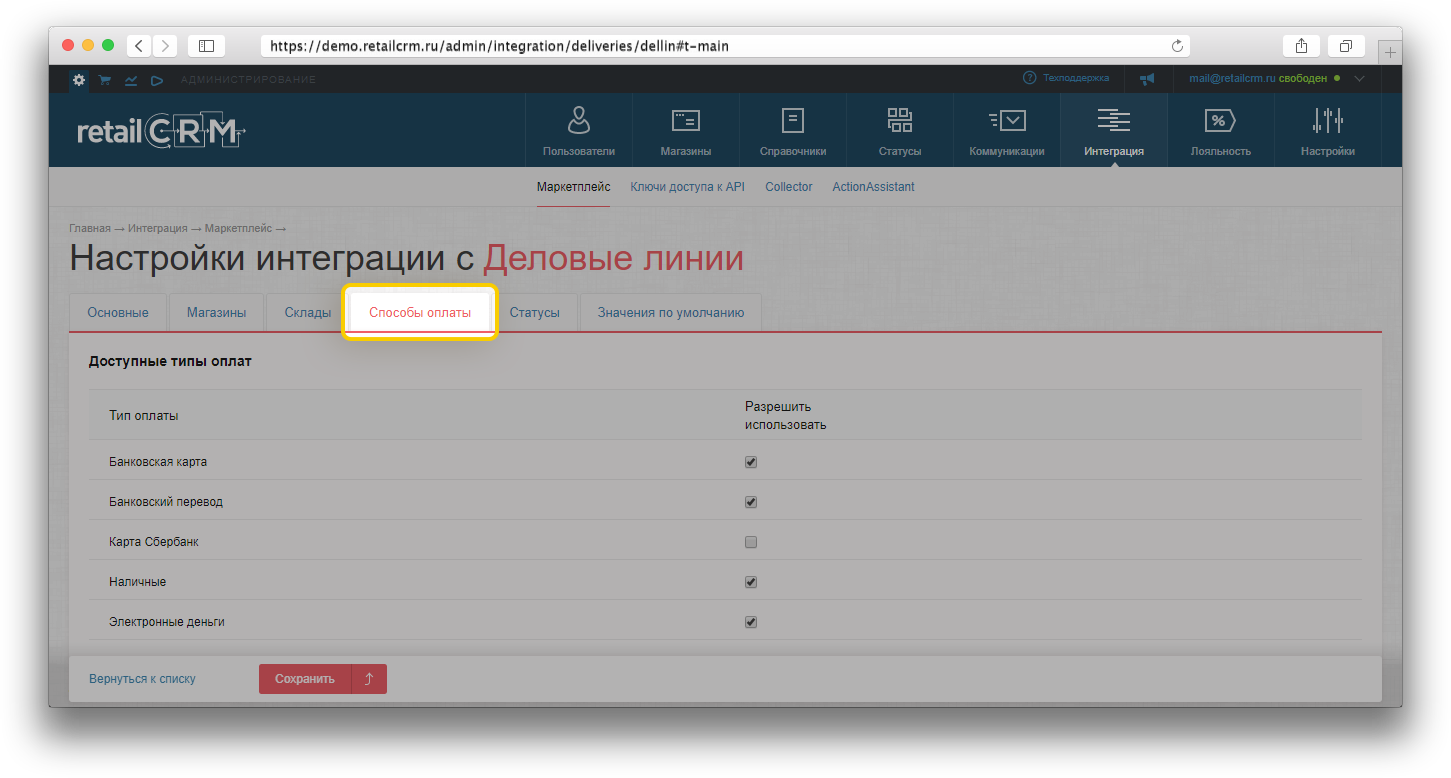Click the свободен status label
The width and height of the screenshot is (1451, 778).
(x=1303, y=78)
